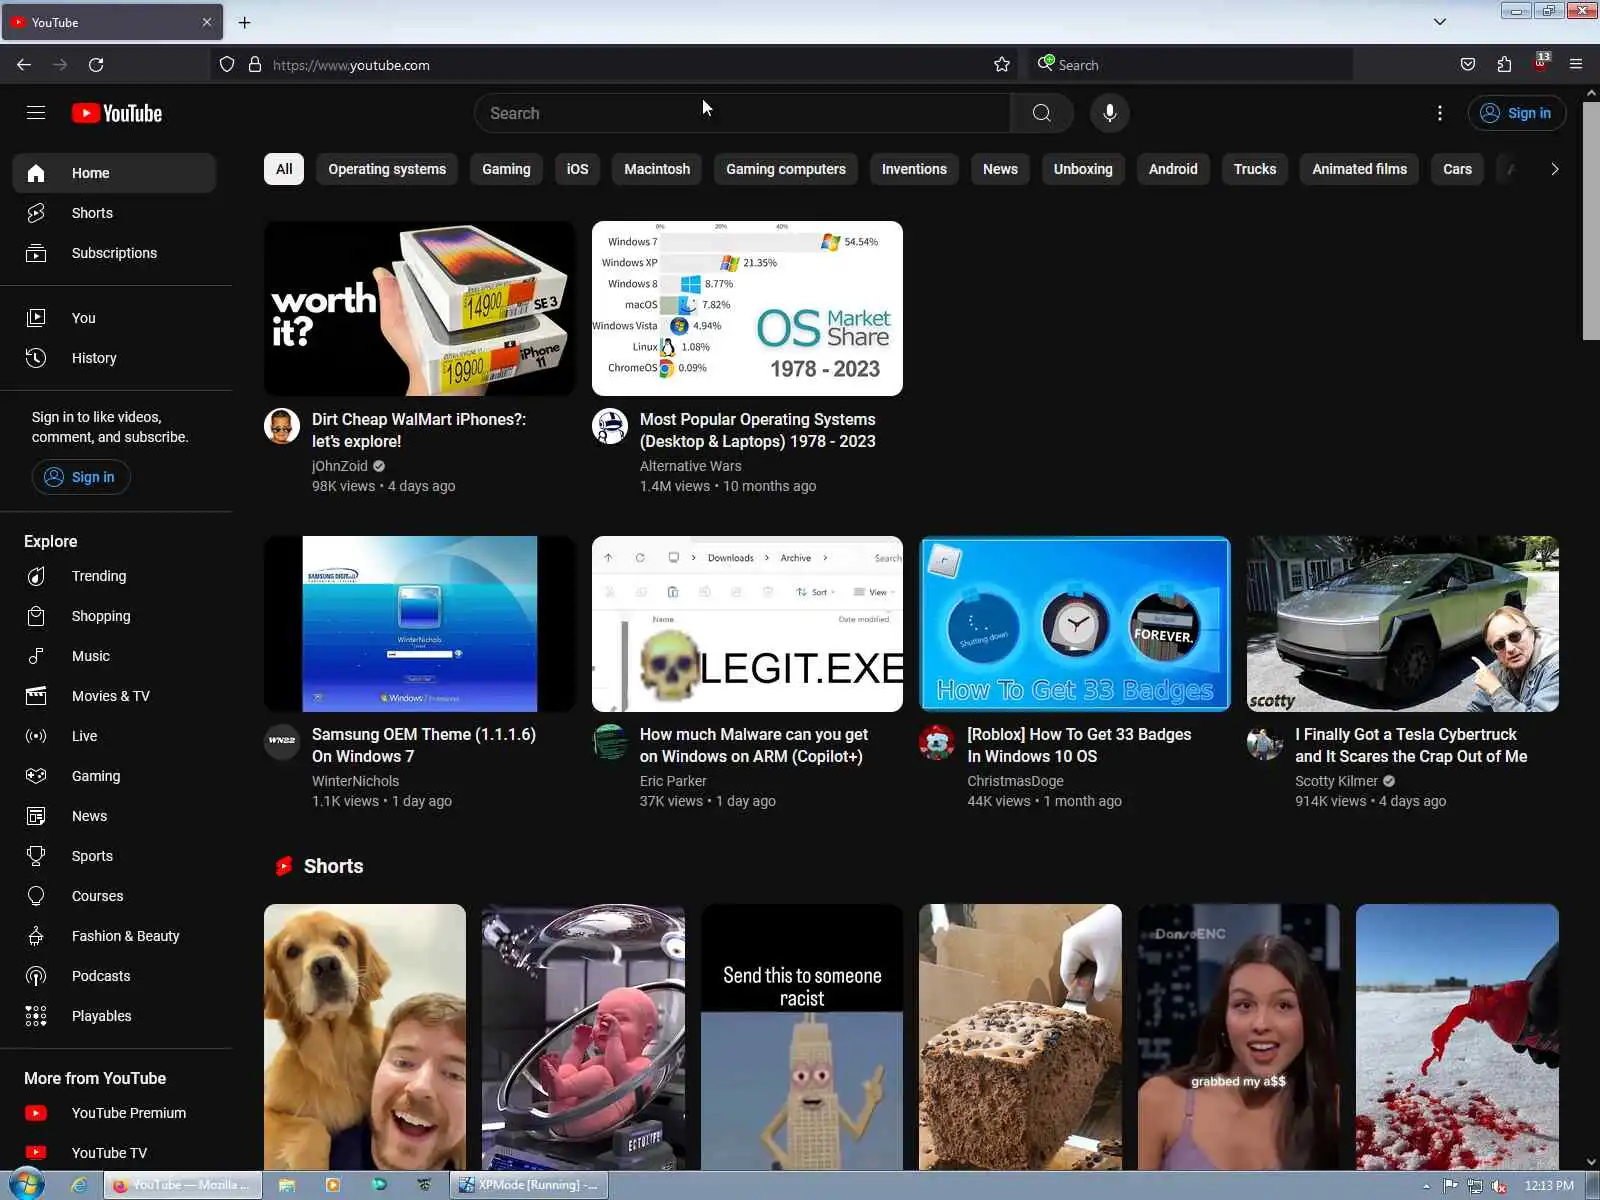
Task: Open the jOhnZoid channel link
Action: [340, 466]
